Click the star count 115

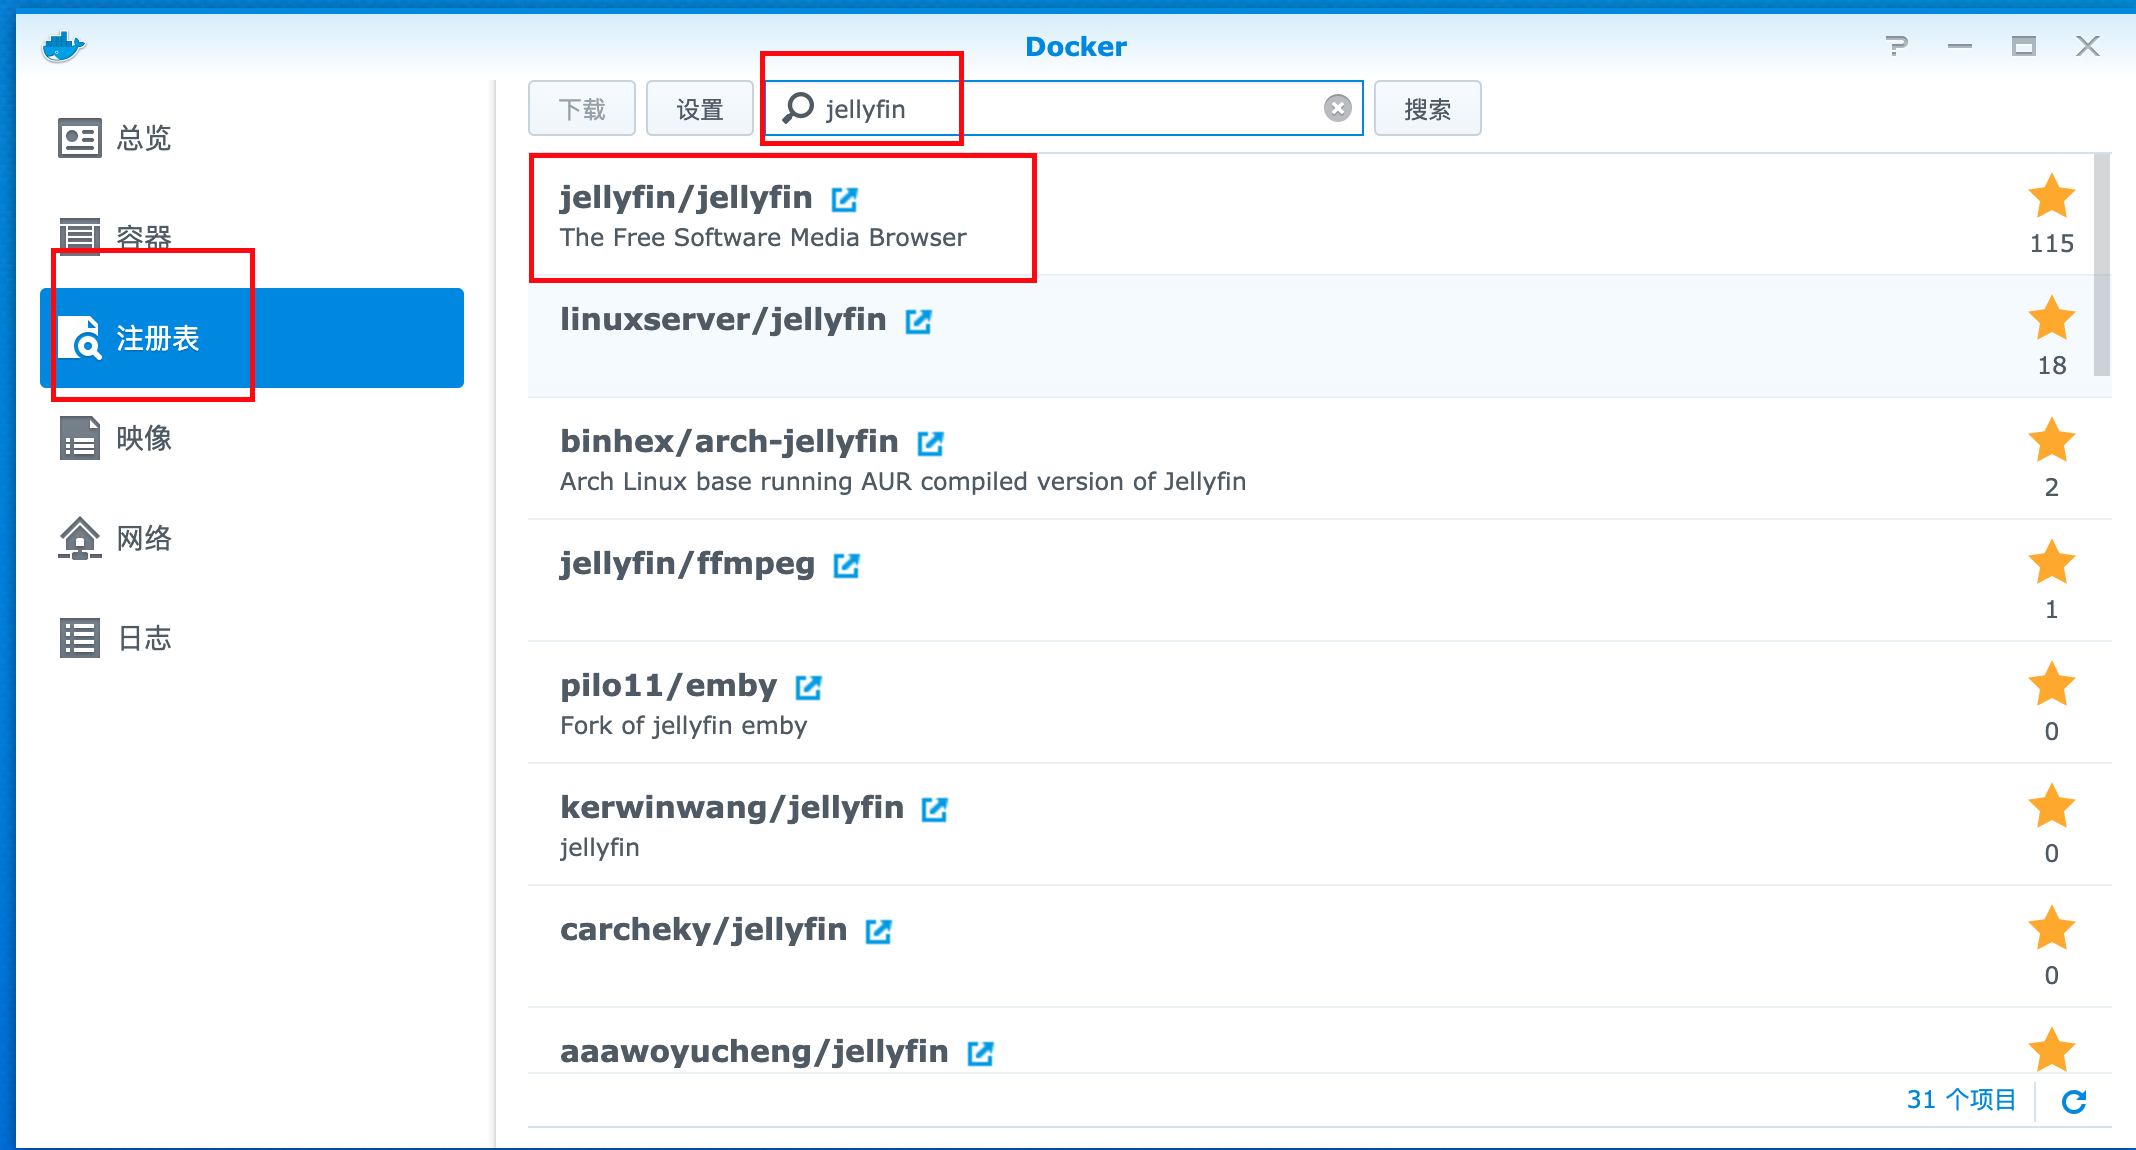click(x=2052, y=244)
